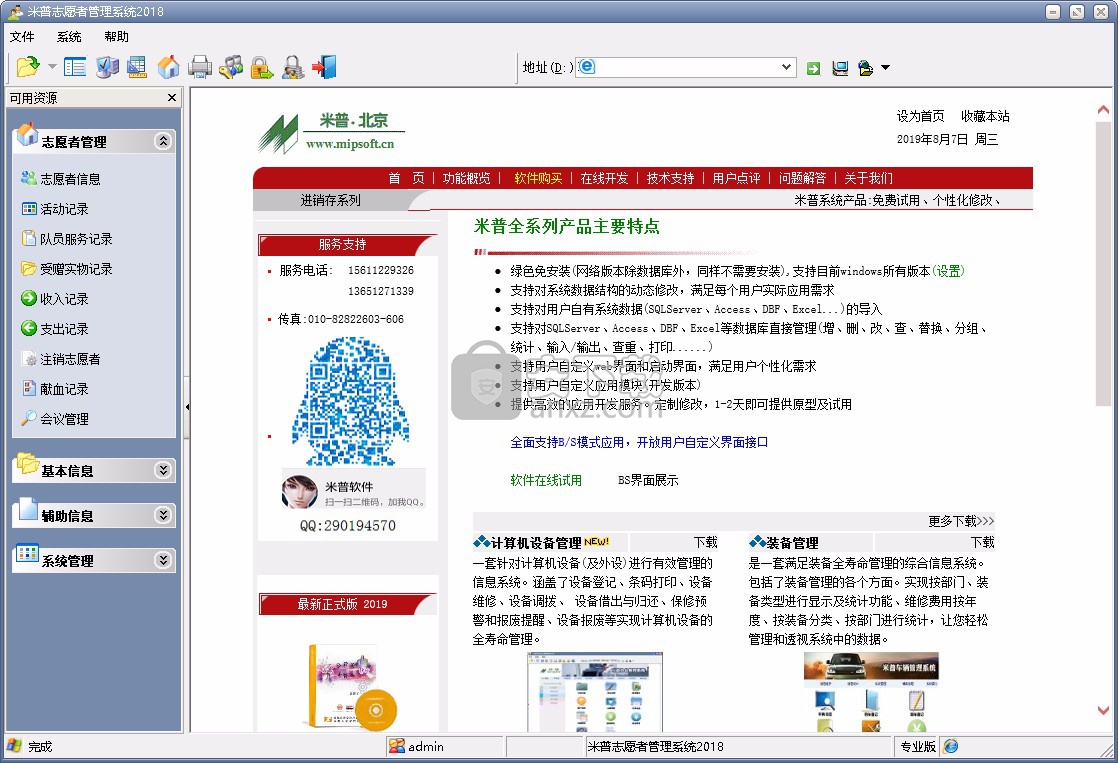The image size is (1118, 763).
Task: Open the users and key permissions icon
Action: pyautogui.click(x=231, y=67)
